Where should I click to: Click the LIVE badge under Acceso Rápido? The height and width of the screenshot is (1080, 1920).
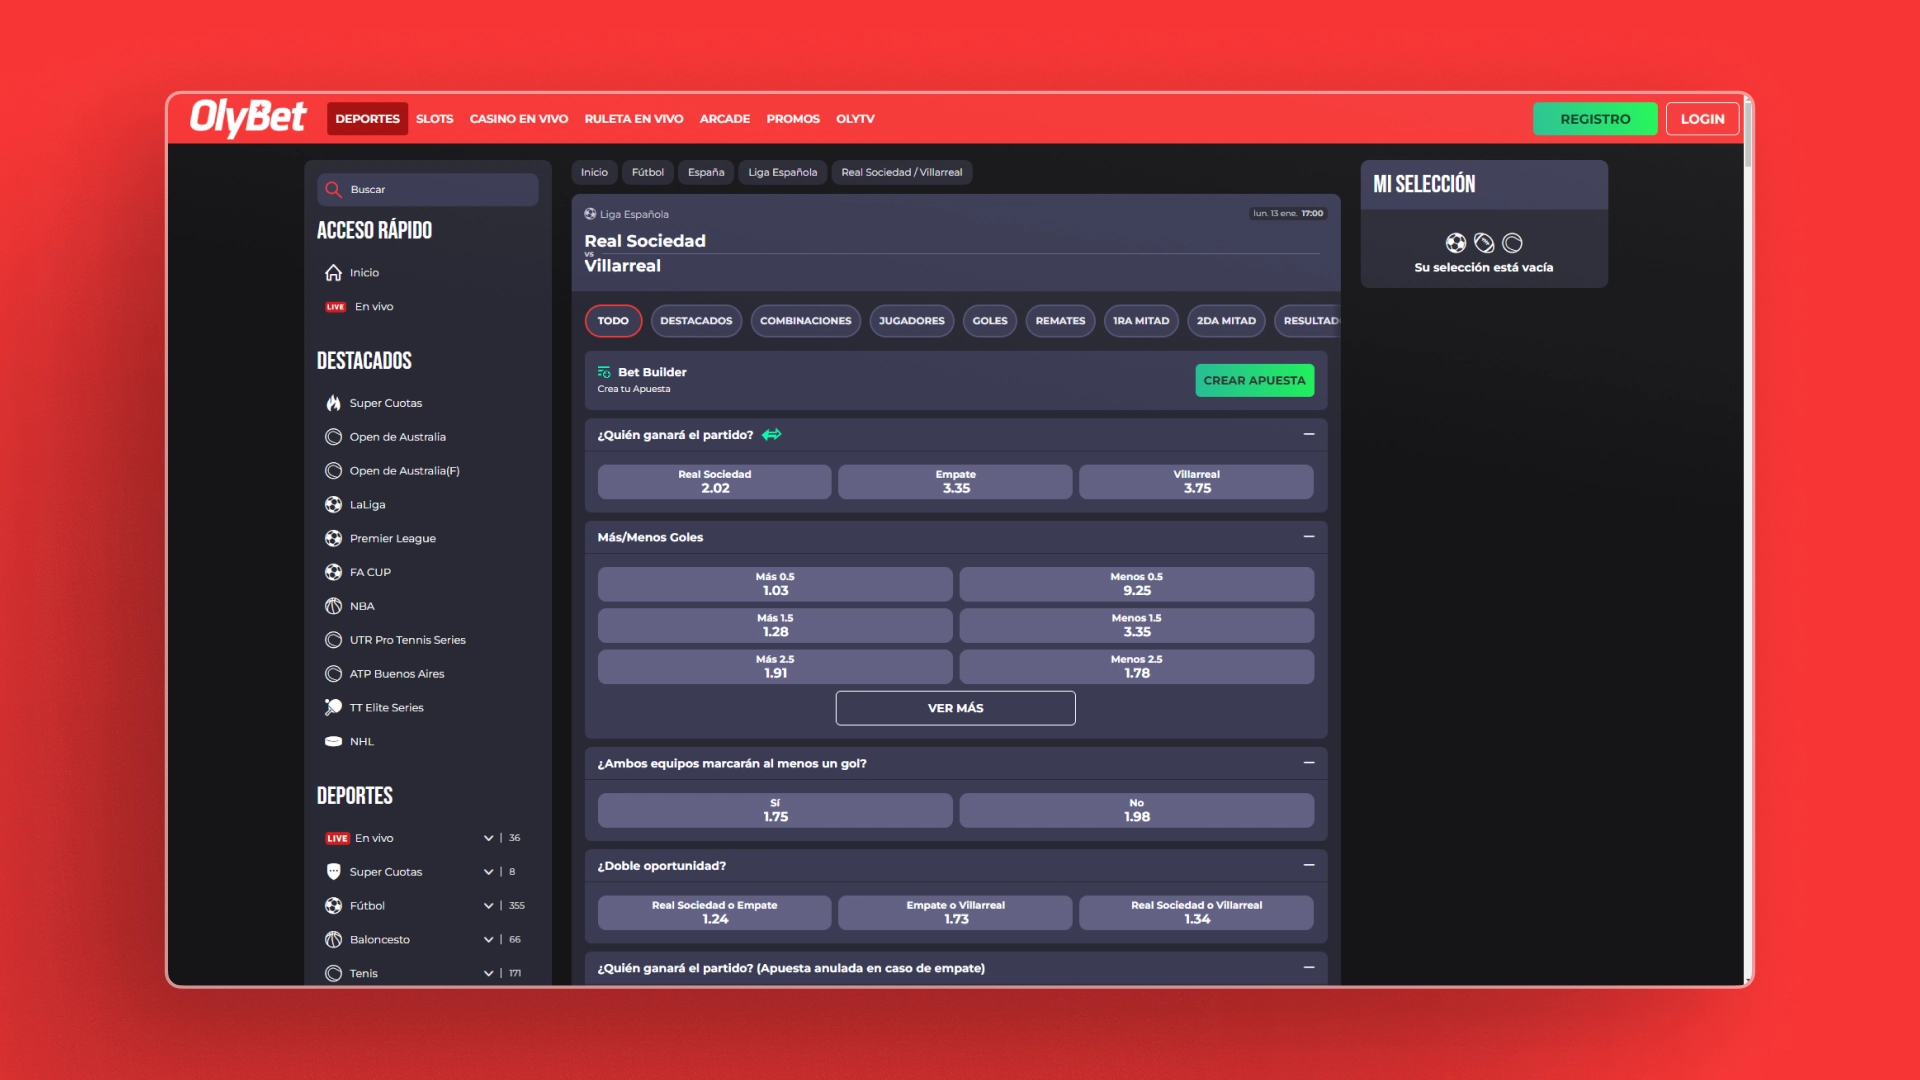pyautogui.click(x=335, y=307)
